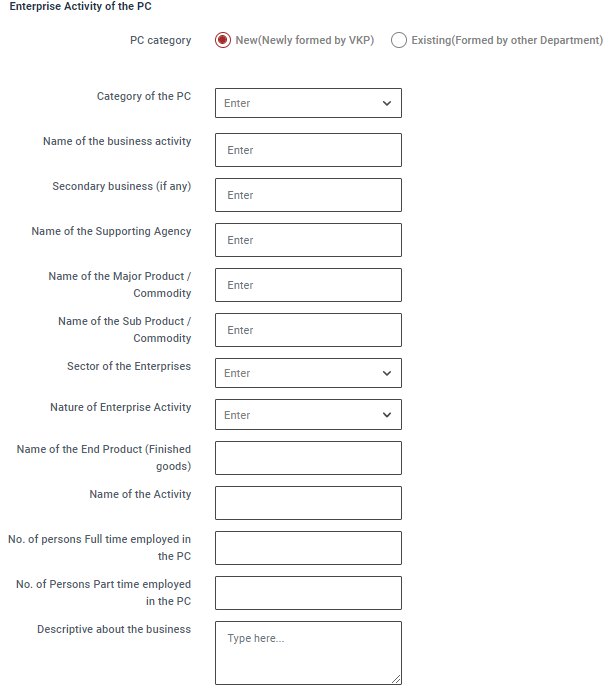Click the Sub Product / Commodity input
Screen dimensions: 607x688
pyautogui.click(x=308, y=330)
